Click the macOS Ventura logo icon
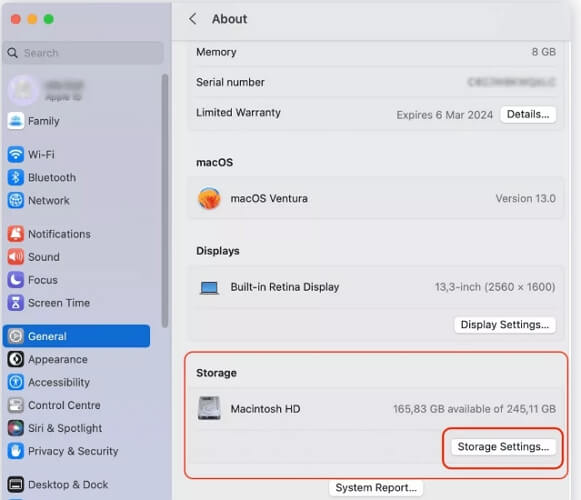This screenshot has width=581, height=500. click(209, 198)
